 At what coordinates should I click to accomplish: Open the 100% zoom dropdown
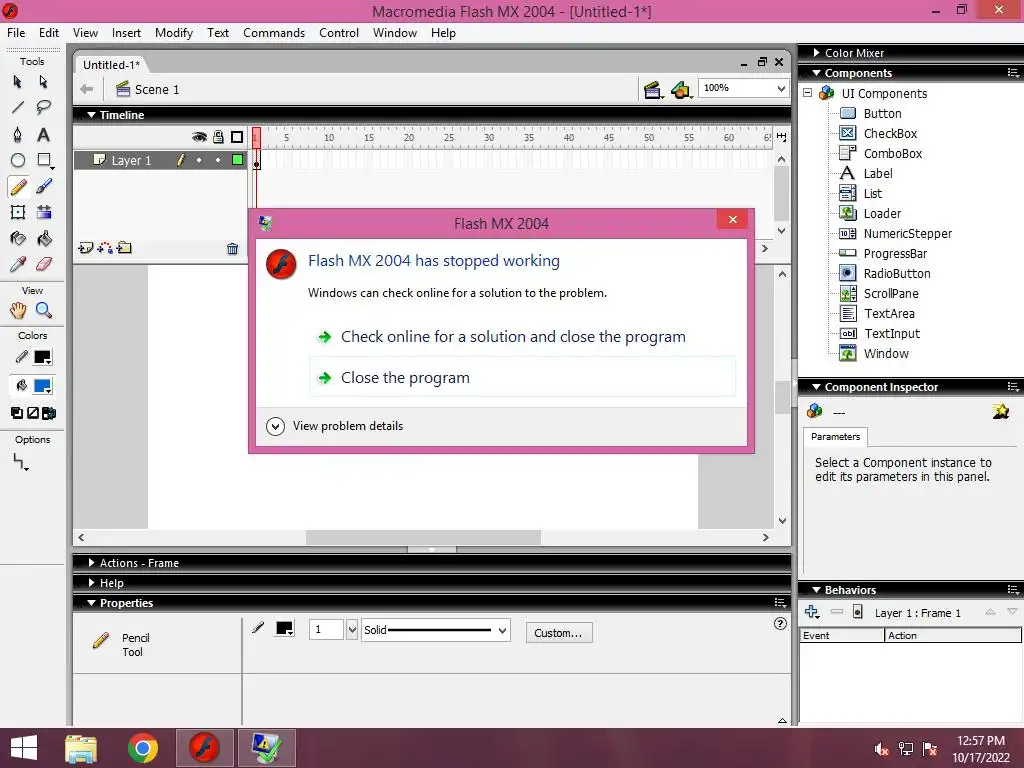tap(781, 88)
